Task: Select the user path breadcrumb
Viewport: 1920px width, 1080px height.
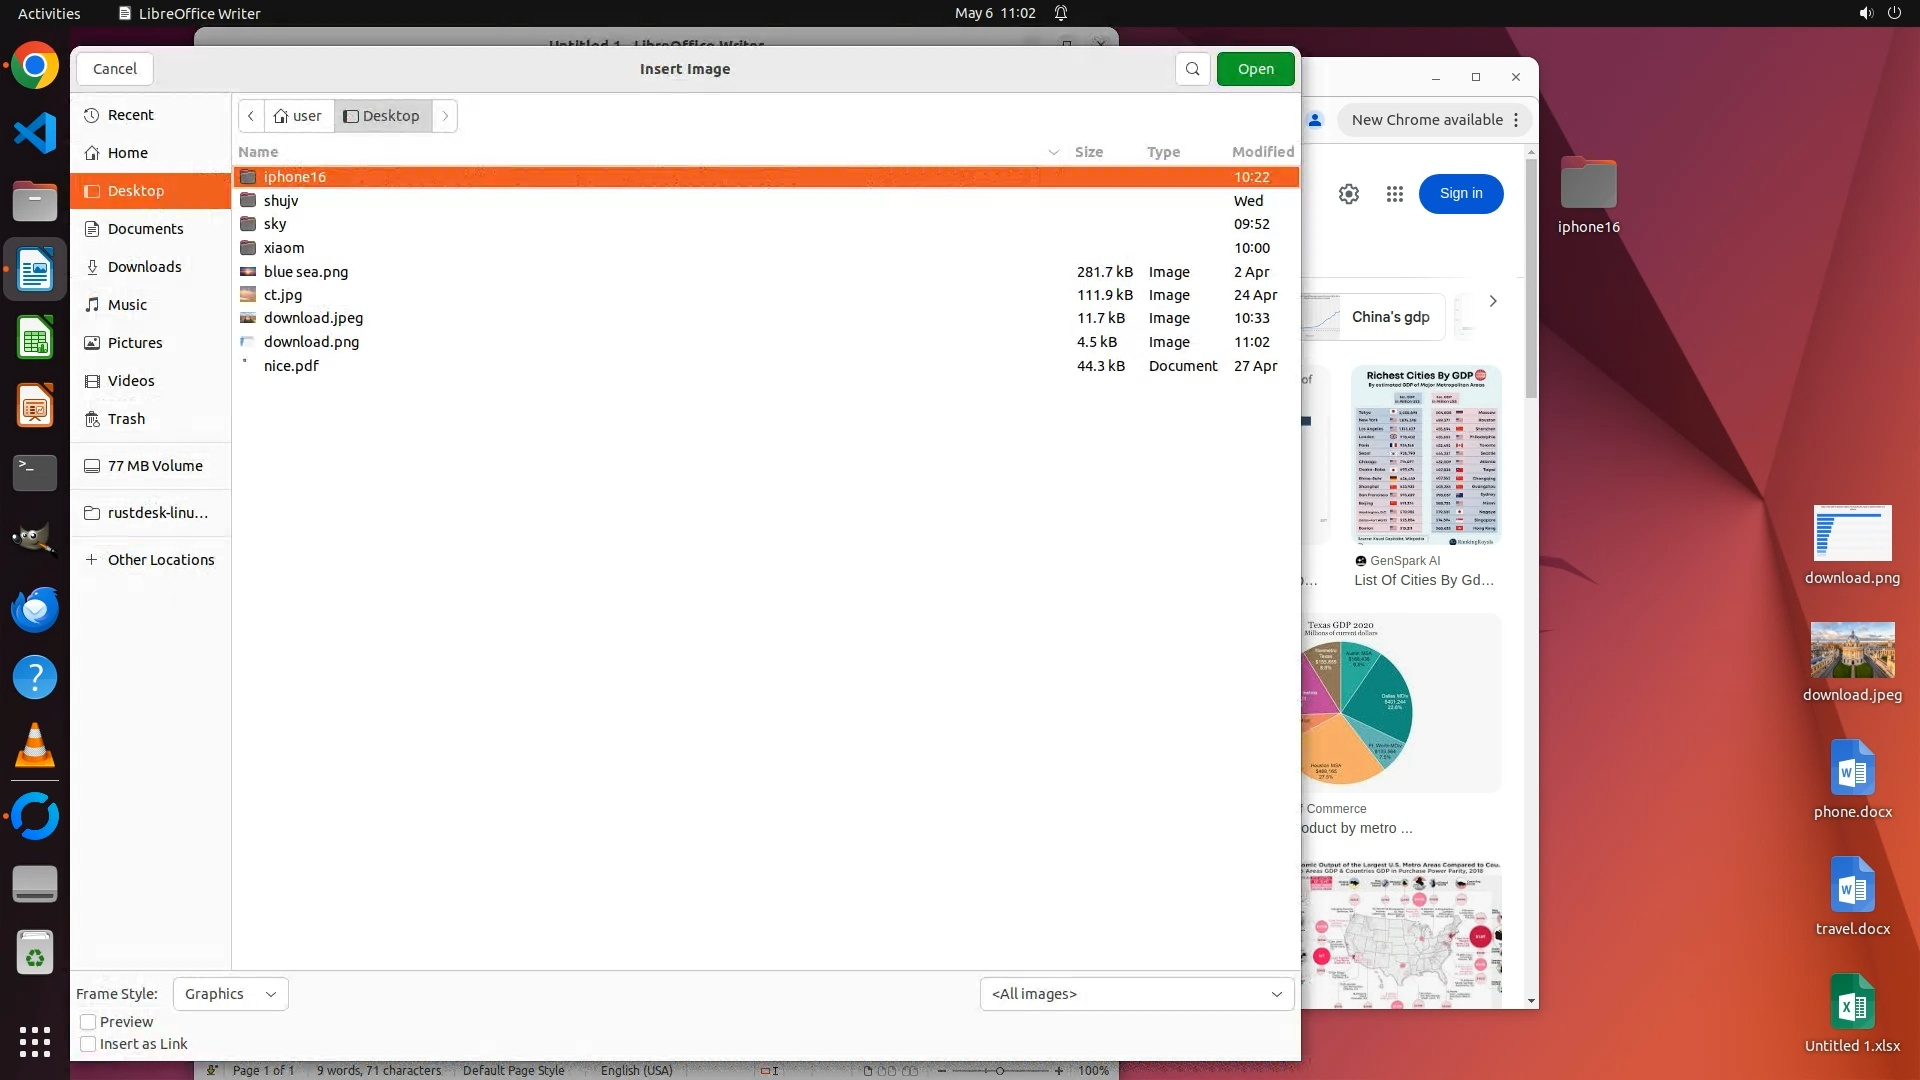Action: tap(298, 116)
